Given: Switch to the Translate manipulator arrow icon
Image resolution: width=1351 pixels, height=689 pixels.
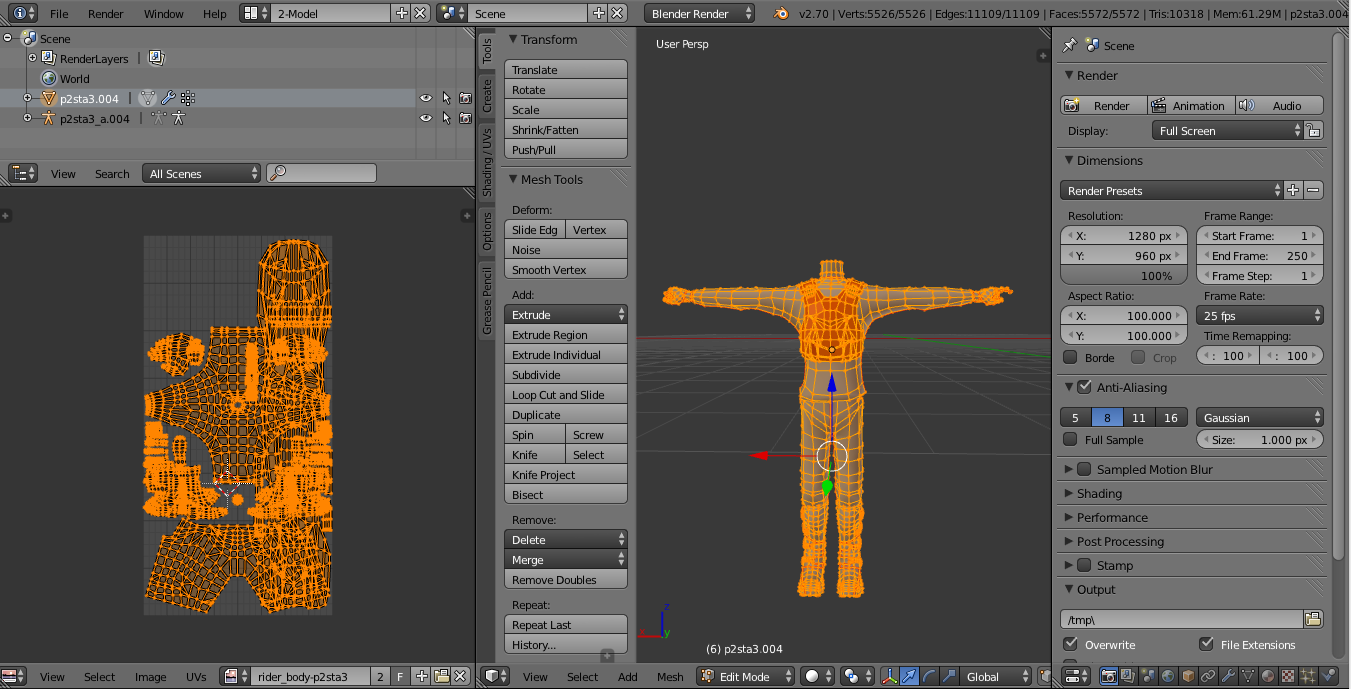Looking at the screenshot, I should tap(908, 677).
